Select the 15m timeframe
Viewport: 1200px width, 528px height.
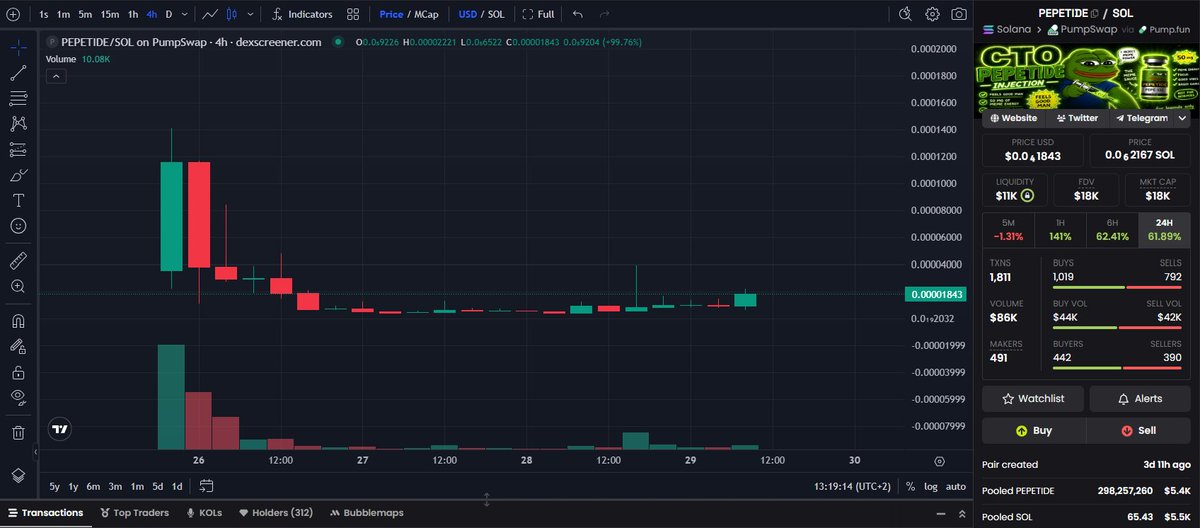coord(109,14)
